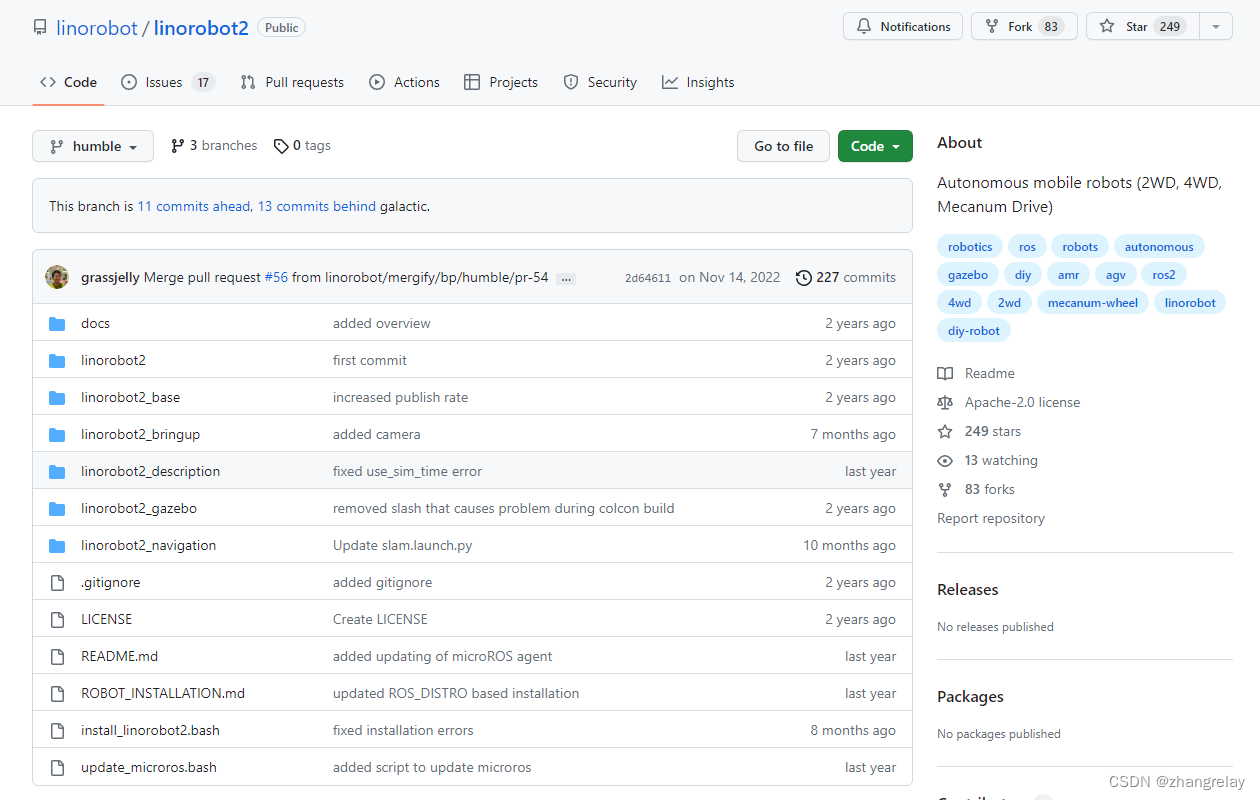This screenshot has height=800, width=1260.
Task: Click the ROBOT_INSTALLATION.md file icon
Action: coord(57,693)
